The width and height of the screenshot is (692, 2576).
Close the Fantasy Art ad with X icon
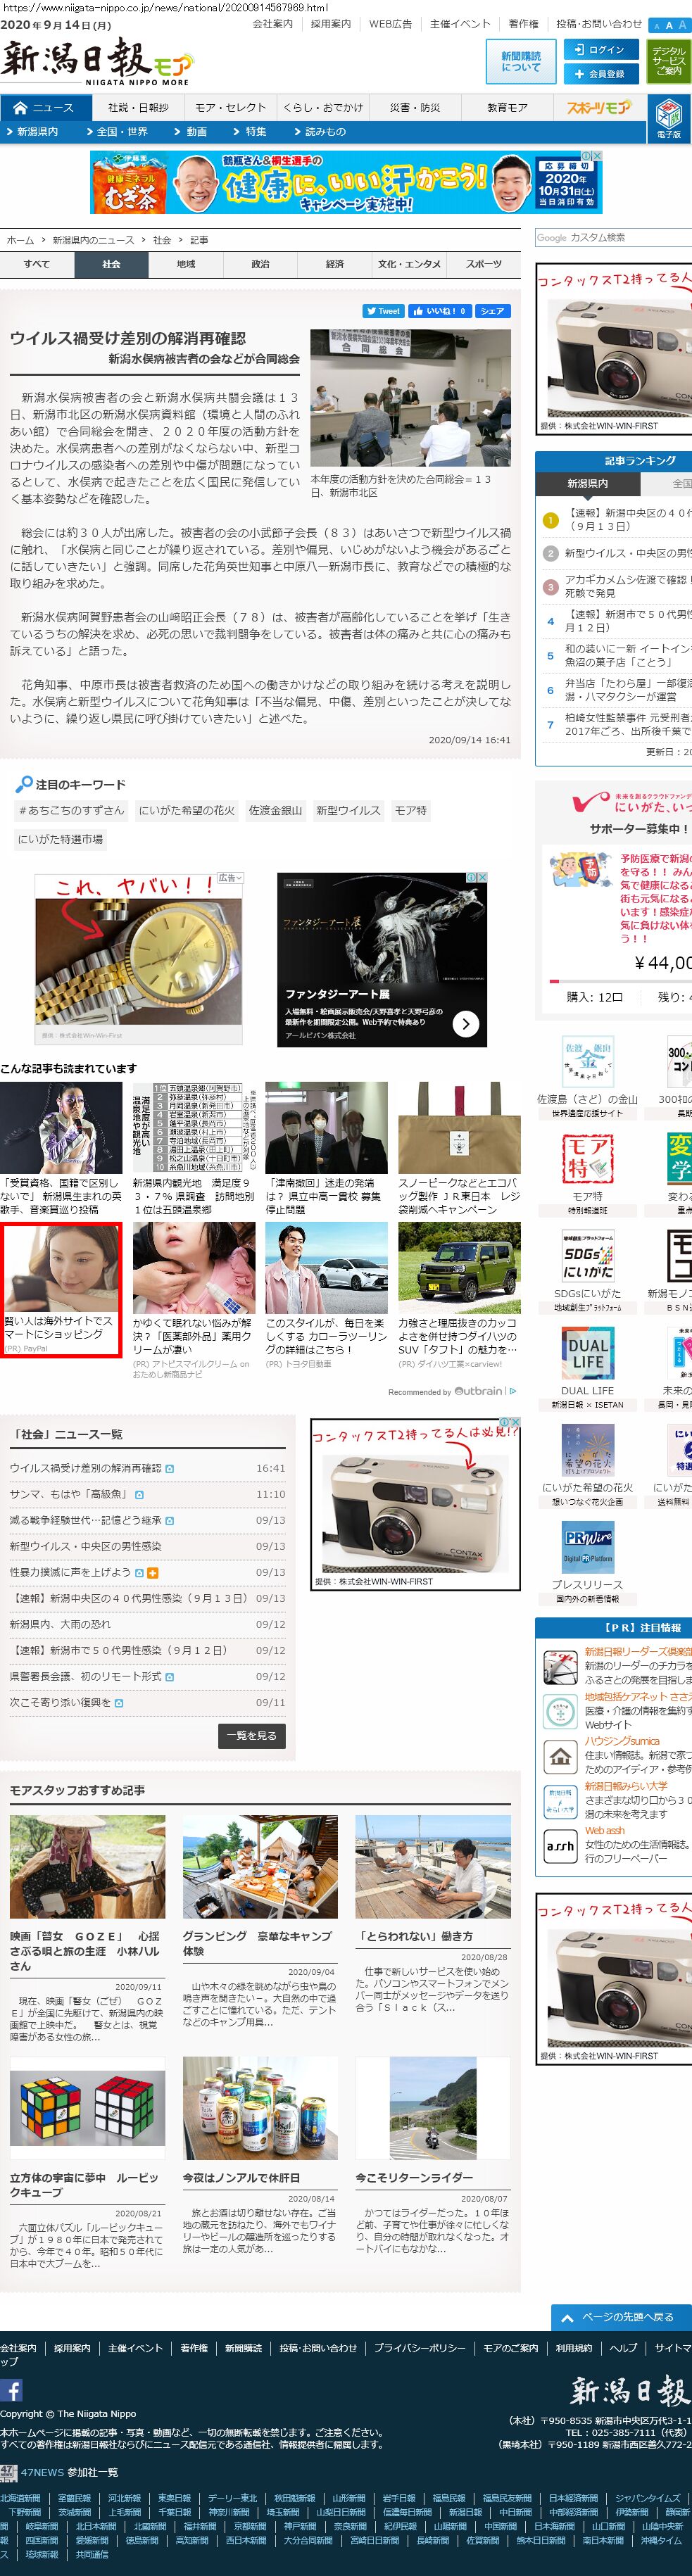[482, 878]
